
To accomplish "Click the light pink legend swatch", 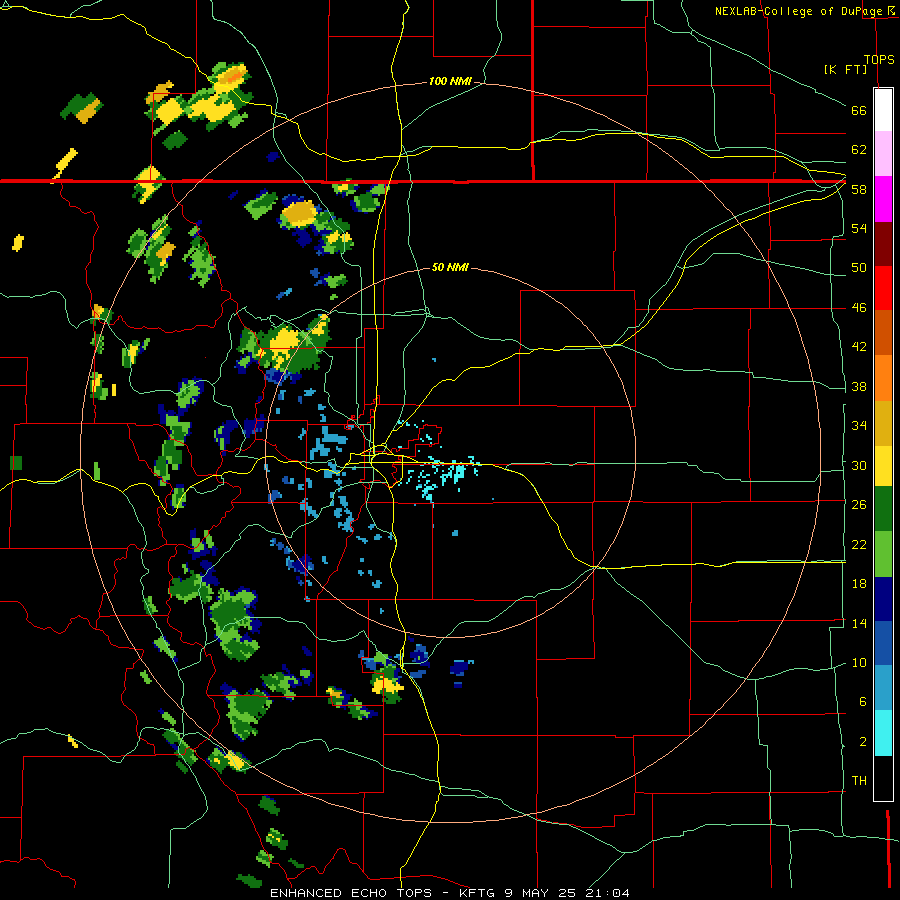I will (x=883, y=153).
